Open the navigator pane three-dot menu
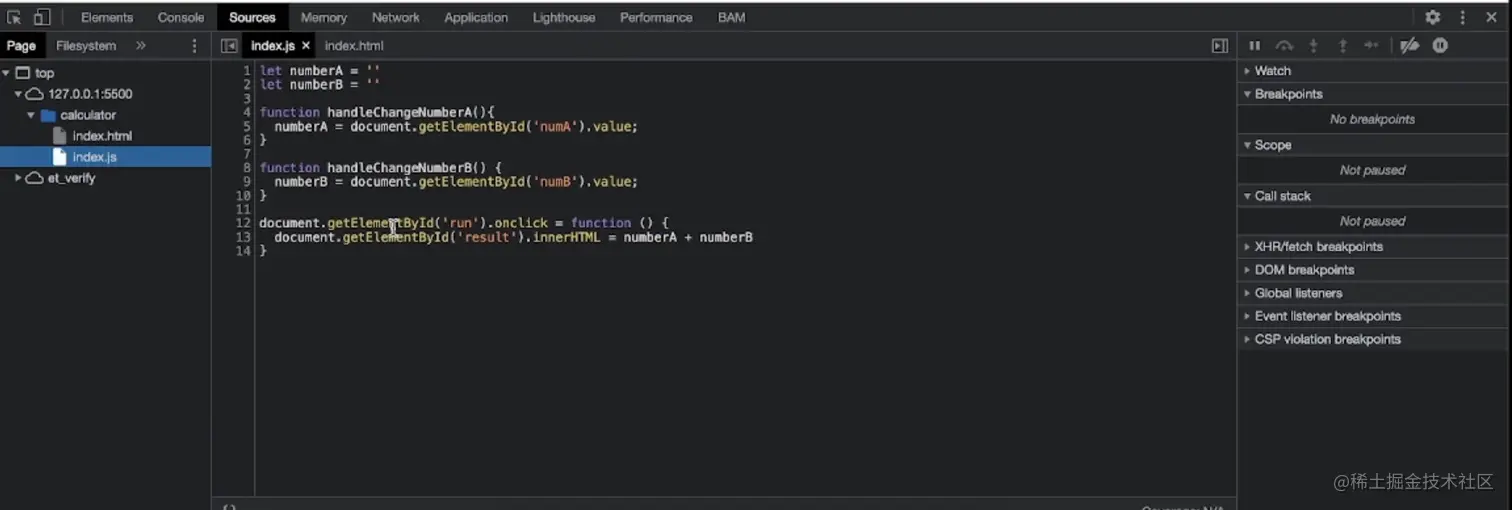Screen dimensions: 1512x510 194,46
